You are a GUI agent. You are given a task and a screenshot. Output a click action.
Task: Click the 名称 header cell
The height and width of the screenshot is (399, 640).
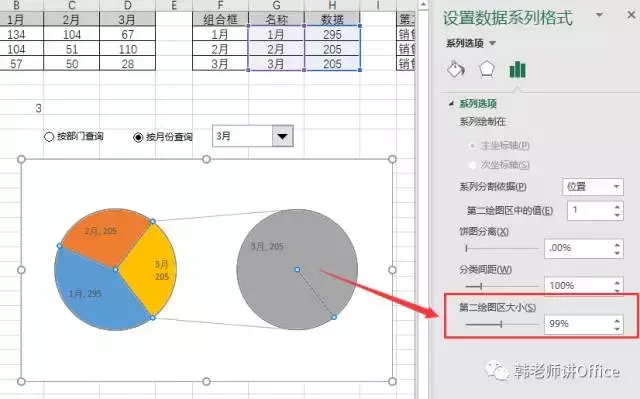click(x=276, y=19)
